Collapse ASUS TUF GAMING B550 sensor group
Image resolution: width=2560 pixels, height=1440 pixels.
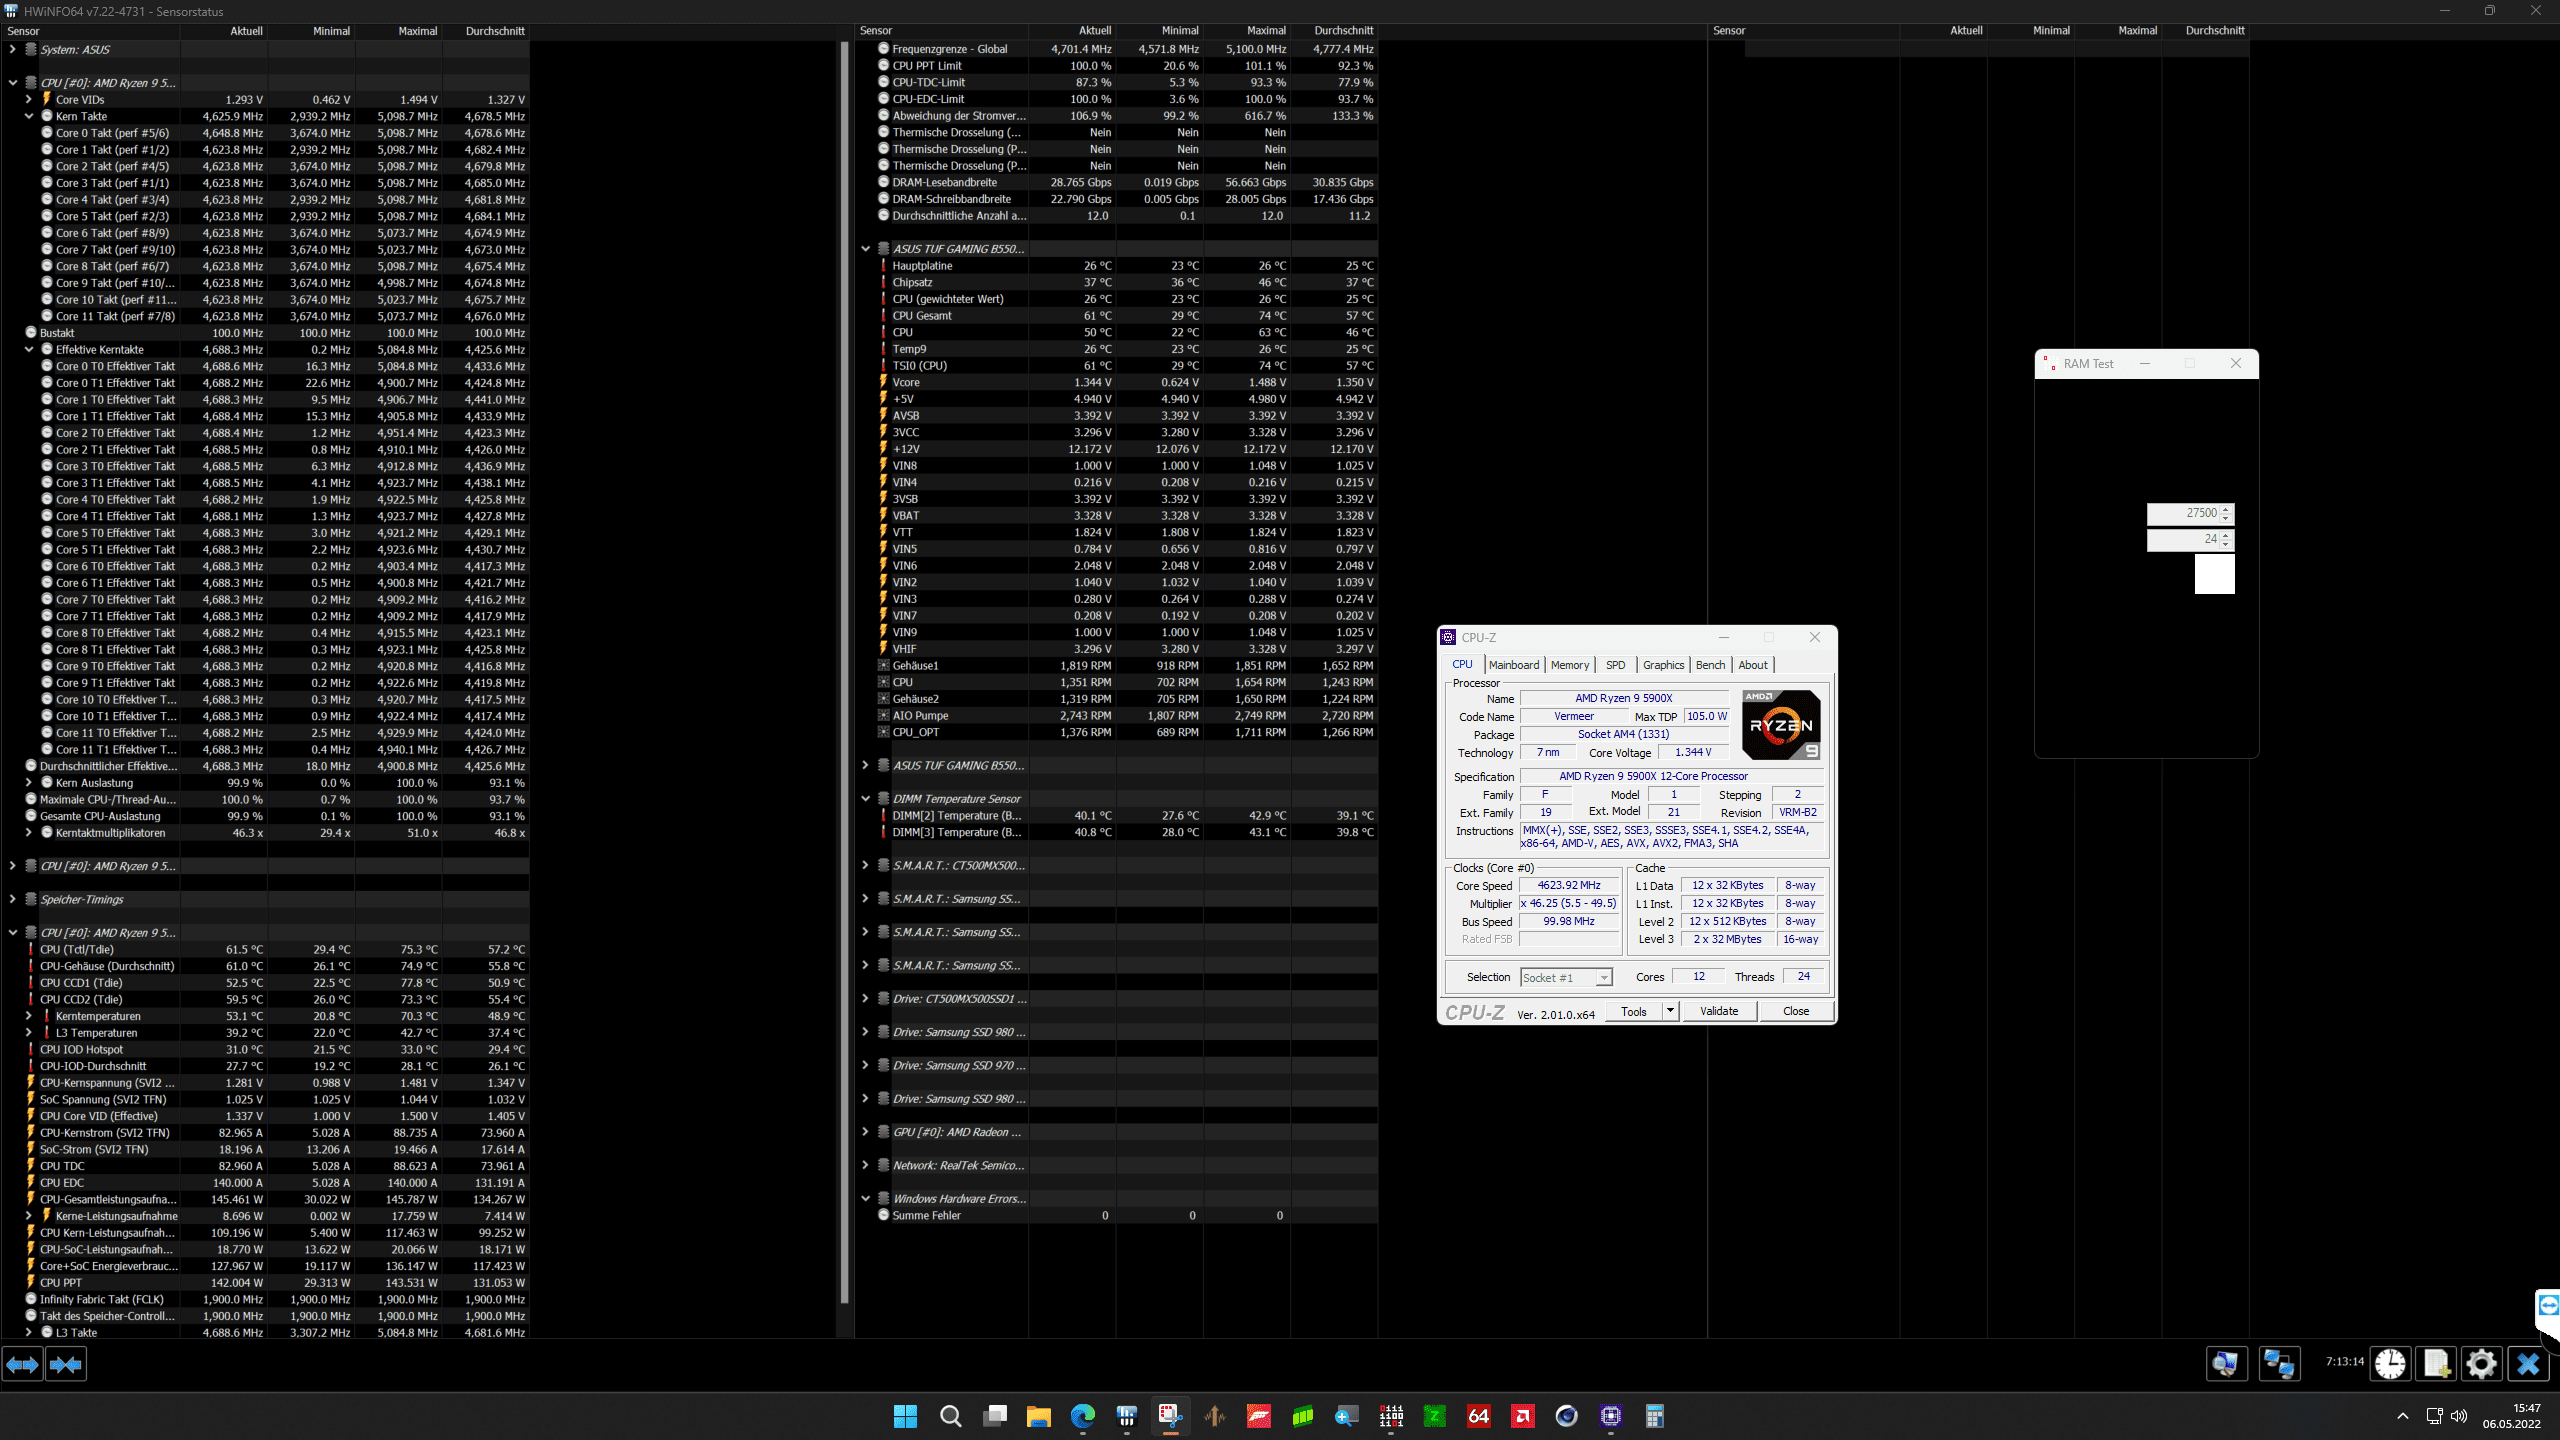pyautogui.click(x=866, y=249)
